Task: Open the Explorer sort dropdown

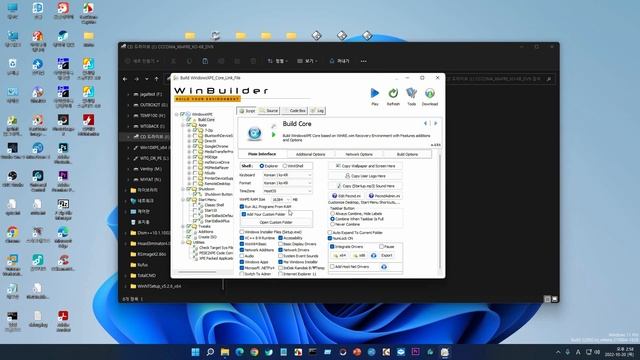Action: [277, 61]
